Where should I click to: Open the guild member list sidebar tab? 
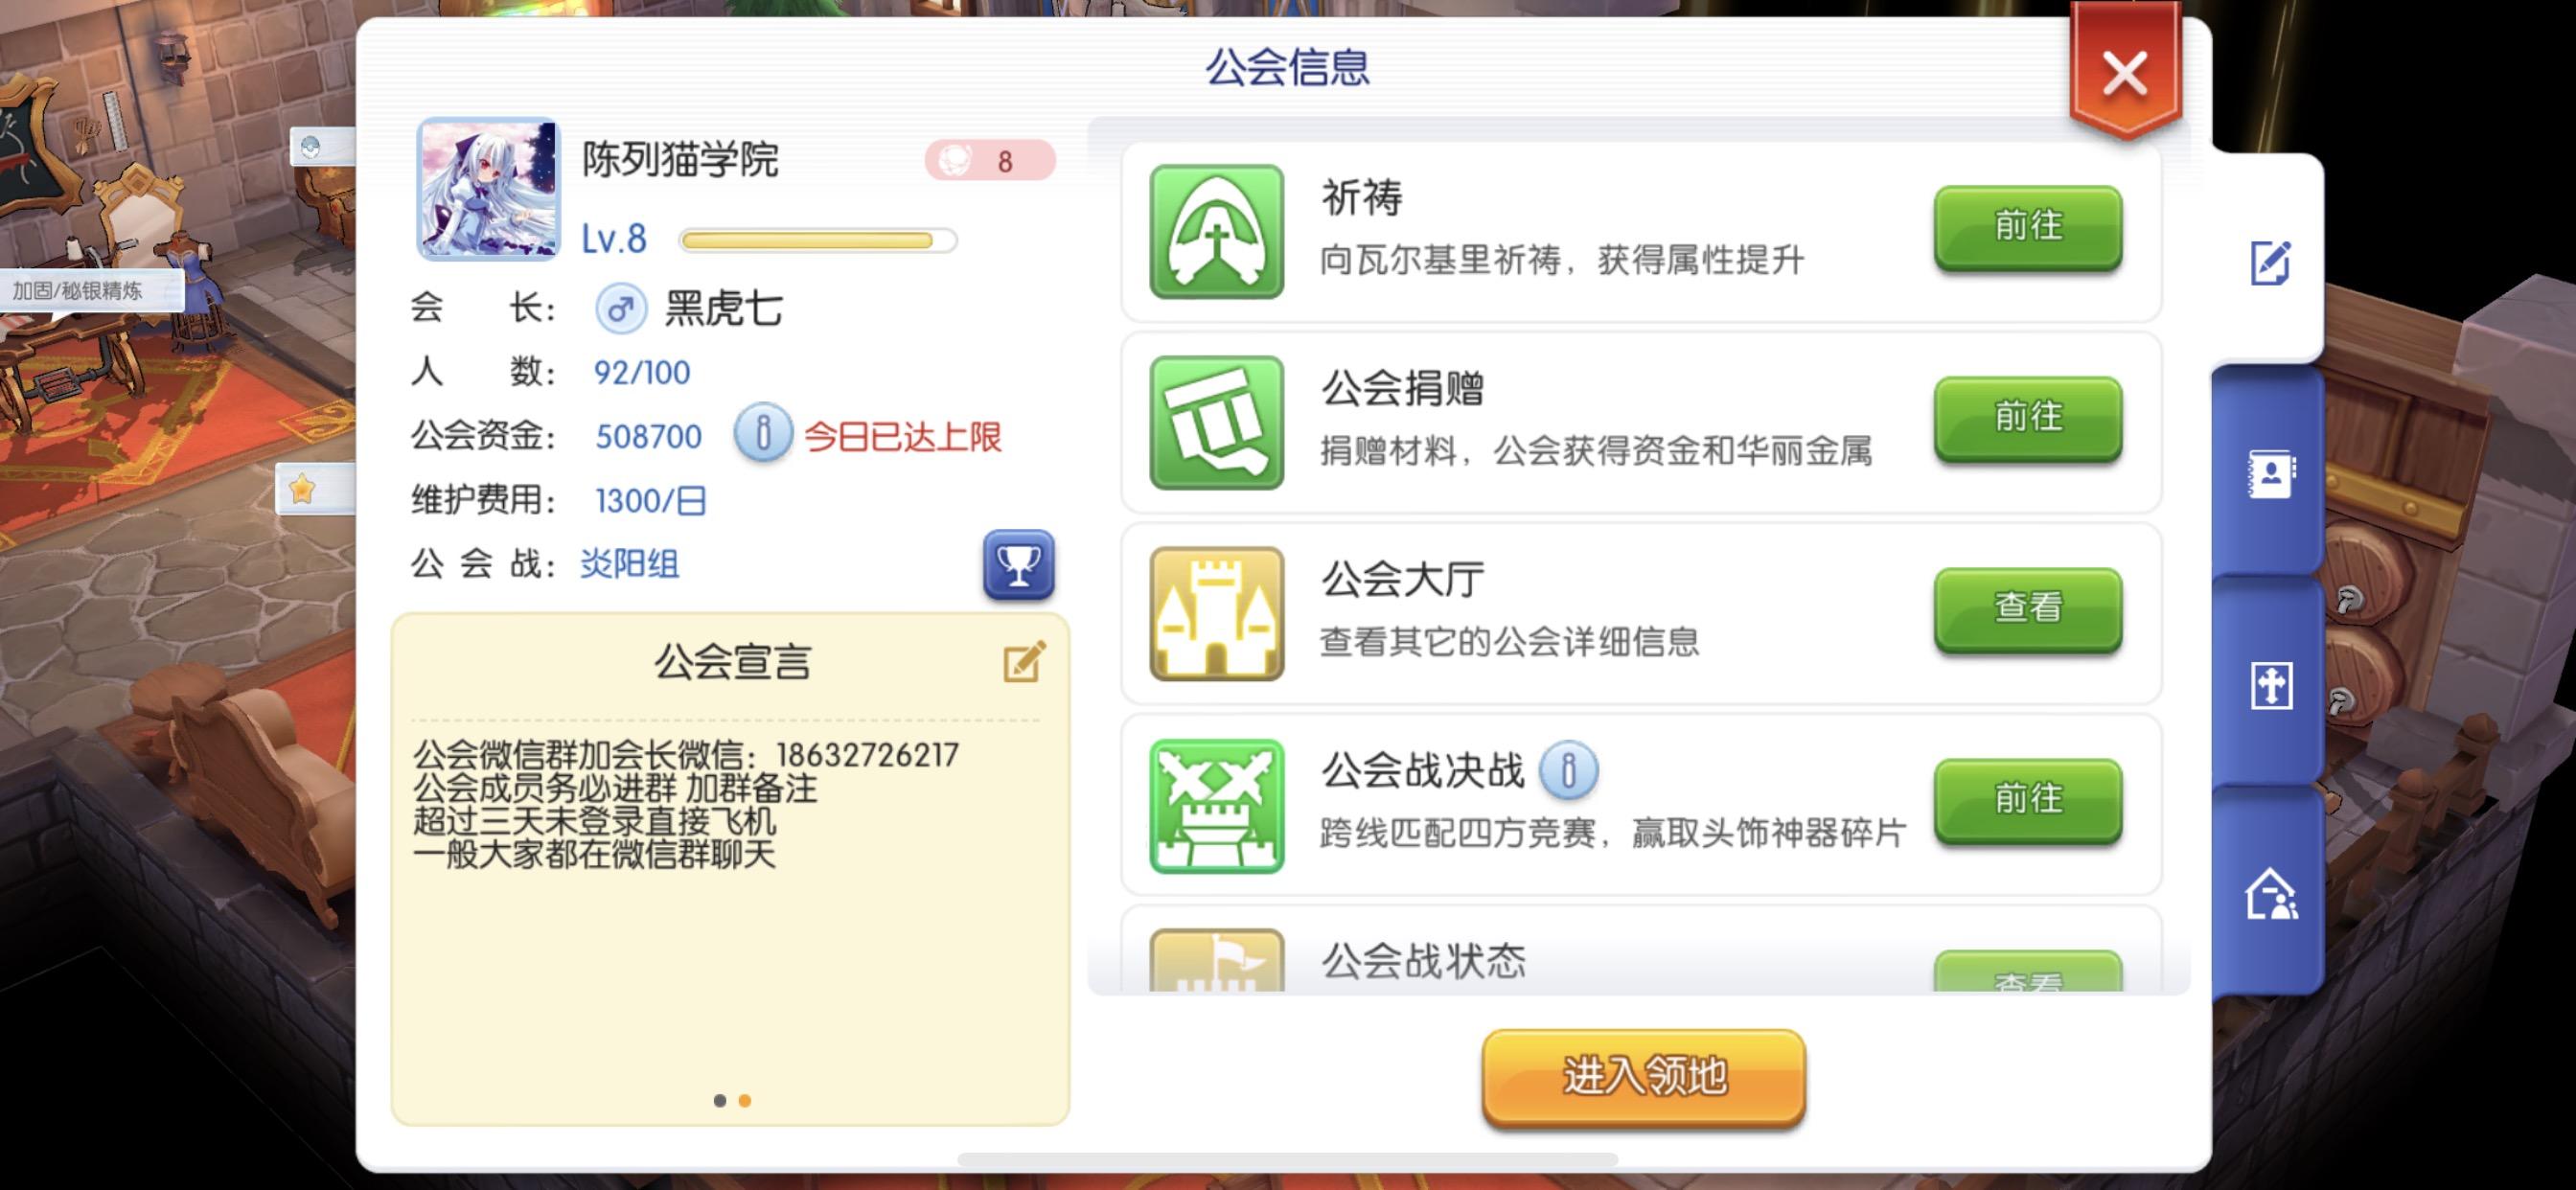click(2270, 473)
